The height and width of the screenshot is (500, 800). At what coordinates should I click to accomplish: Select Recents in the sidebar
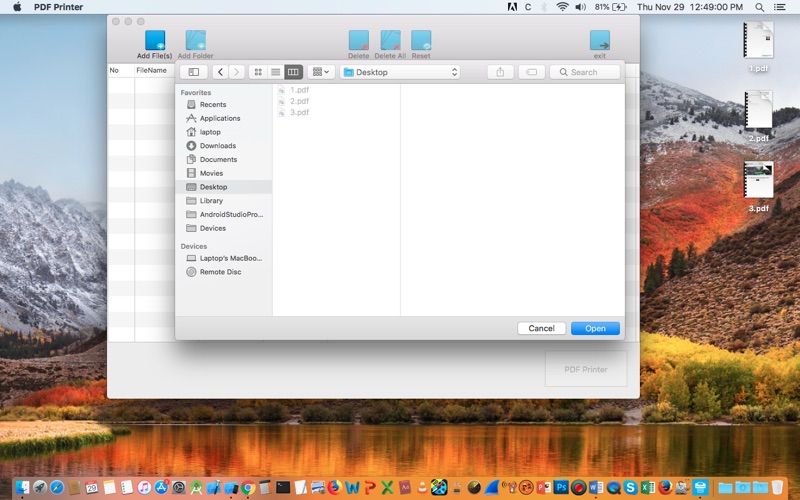[223, 104]
